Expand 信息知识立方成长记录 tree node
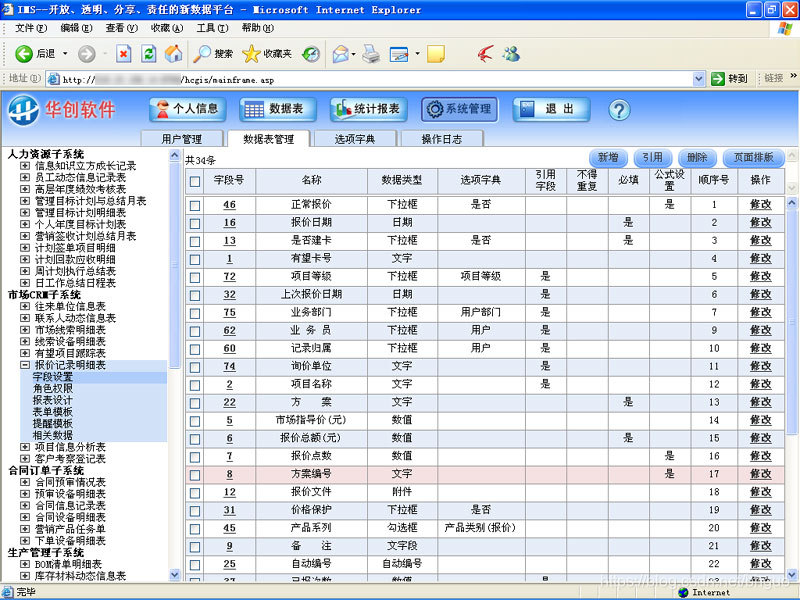Screen dimensions: 800x600 pyautogui.click(x=24, y=166)
